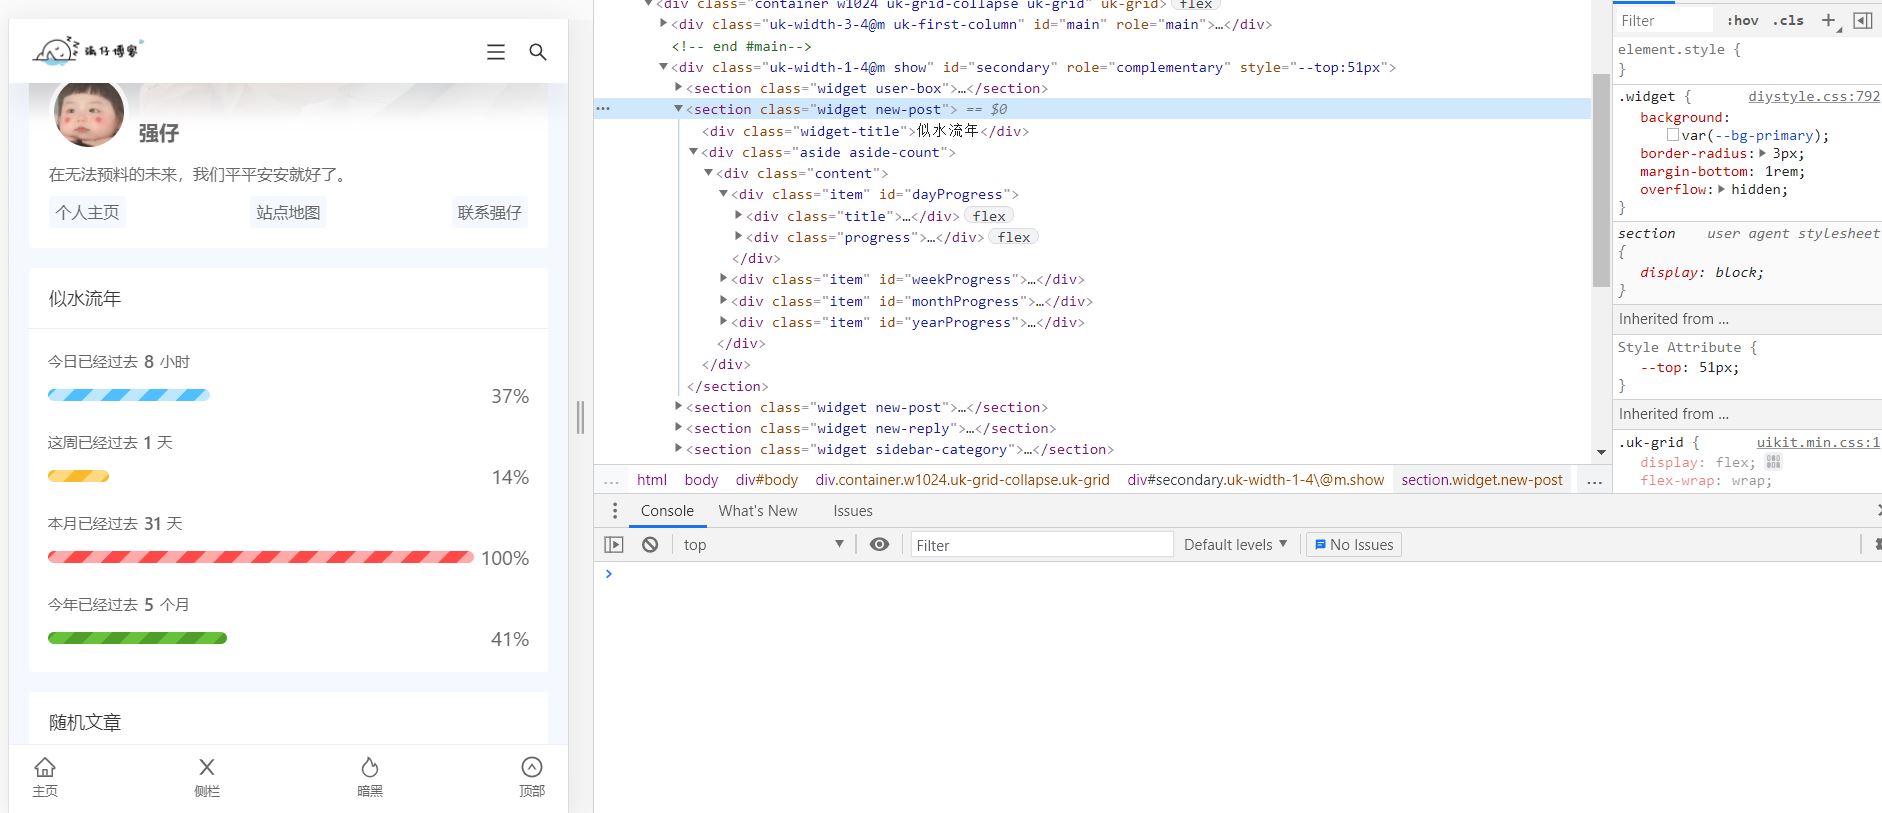Show the console sidebar panel icon
This screenshot has height=813, width=1882.
pyautogui.click(x=614, y=545)
